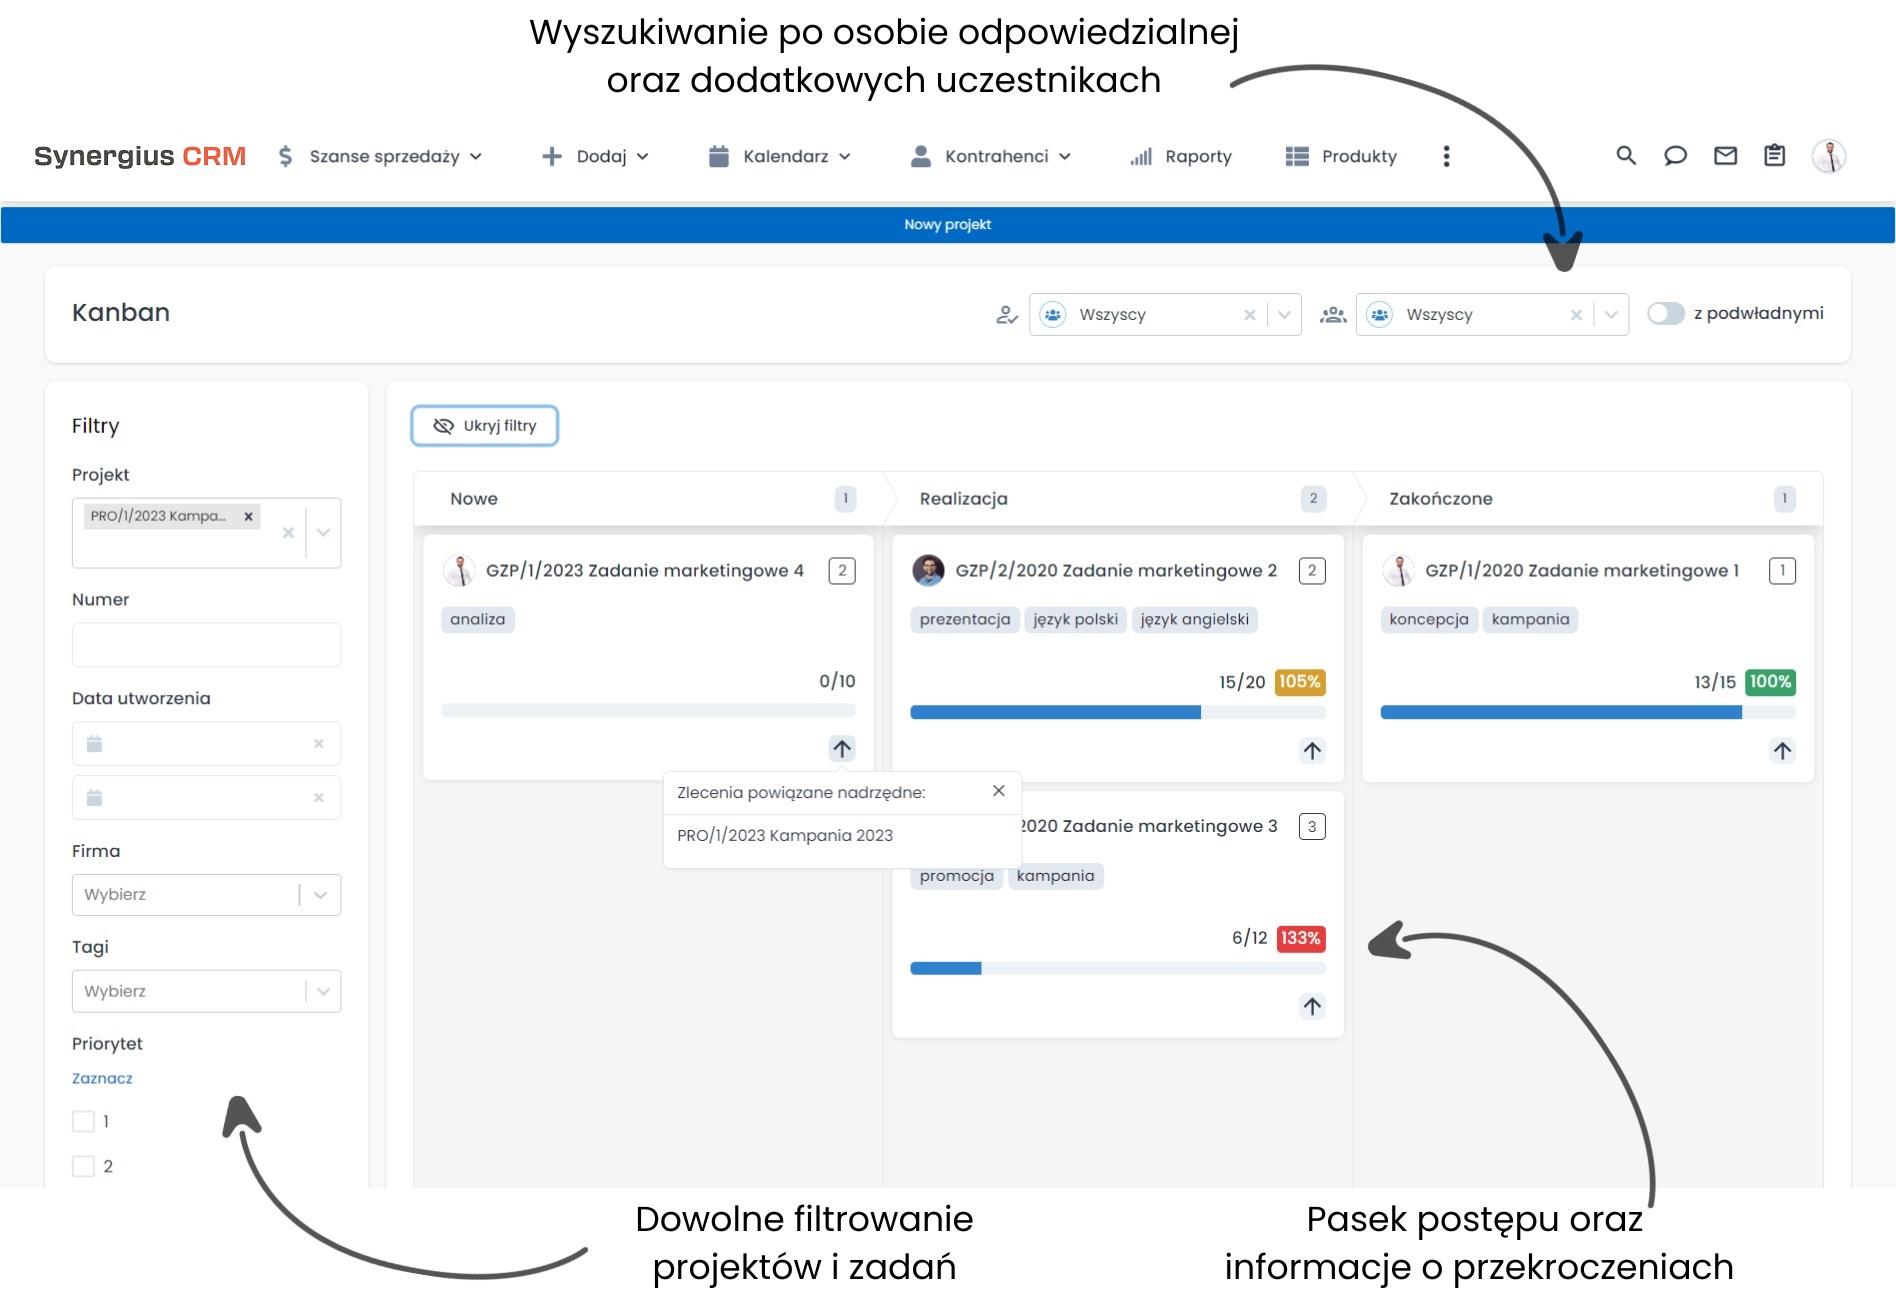Screen dimensions: 1896x1300
Task: Check priority checkbox 2
Action: [x=83, y=1166]
